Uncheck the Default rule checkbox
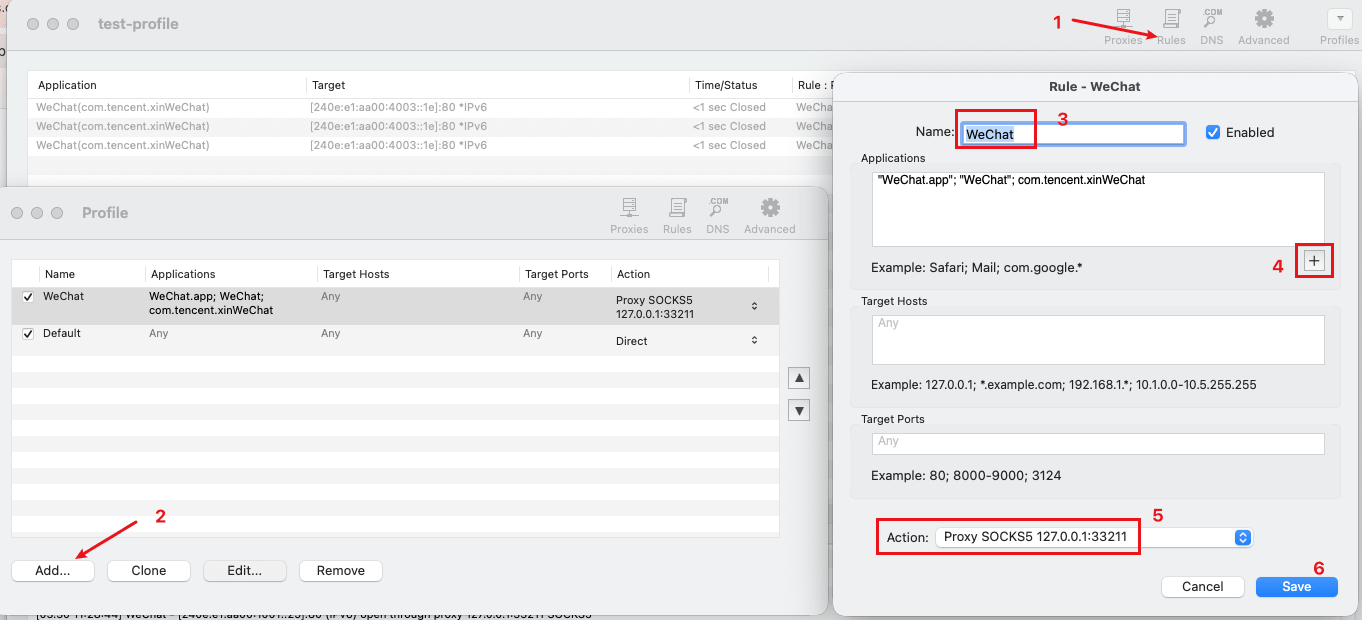The image size is (1362, 620). [28, 334]
